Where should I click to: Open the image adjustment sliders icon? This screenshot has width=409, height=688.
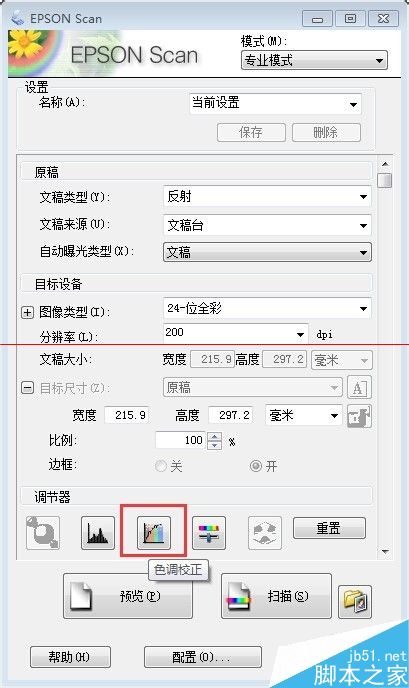(209, 533)
